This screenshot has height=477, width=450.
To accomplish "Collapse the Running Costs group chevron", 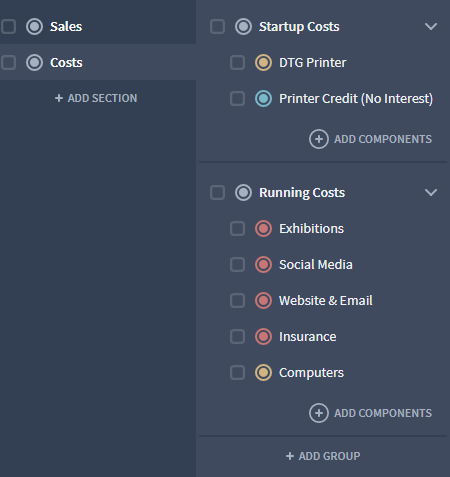I will tap(431, 193).
